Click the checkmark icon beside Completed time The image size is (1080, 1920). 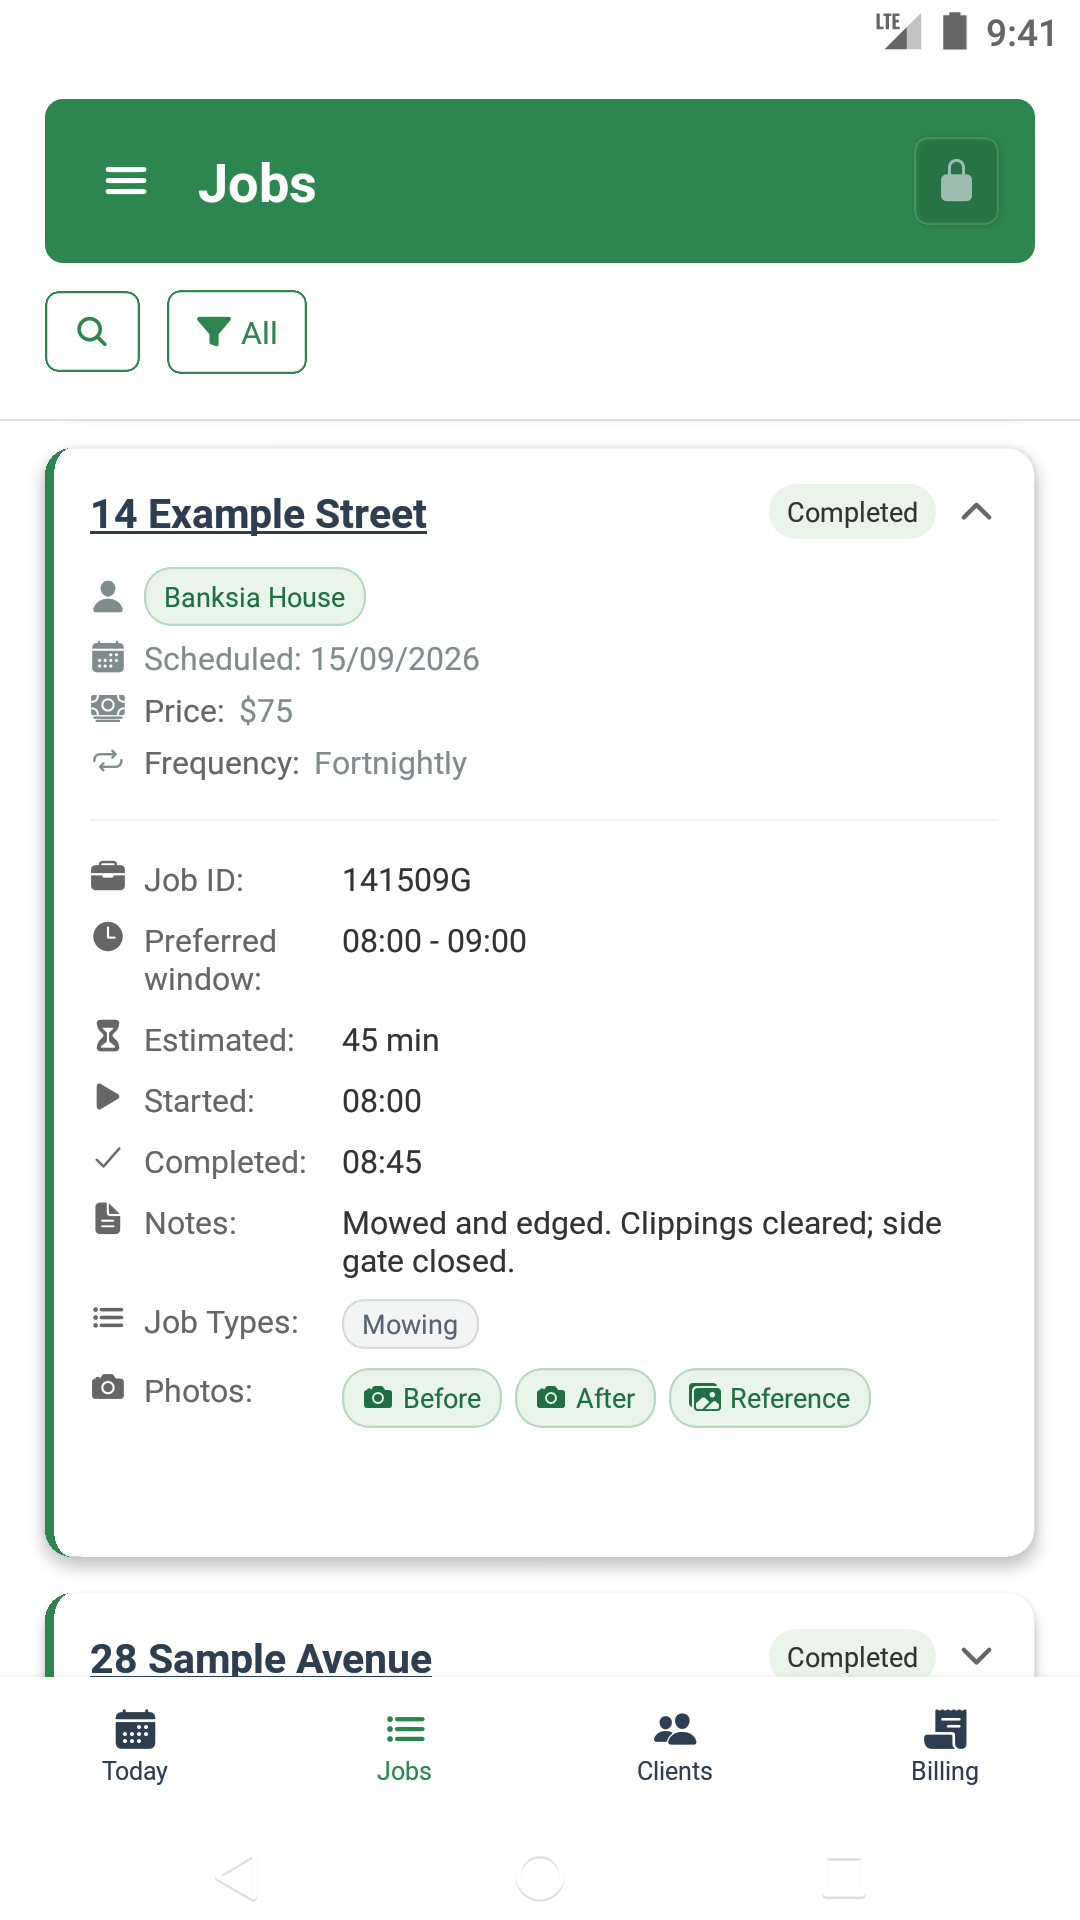[108, 1158]
